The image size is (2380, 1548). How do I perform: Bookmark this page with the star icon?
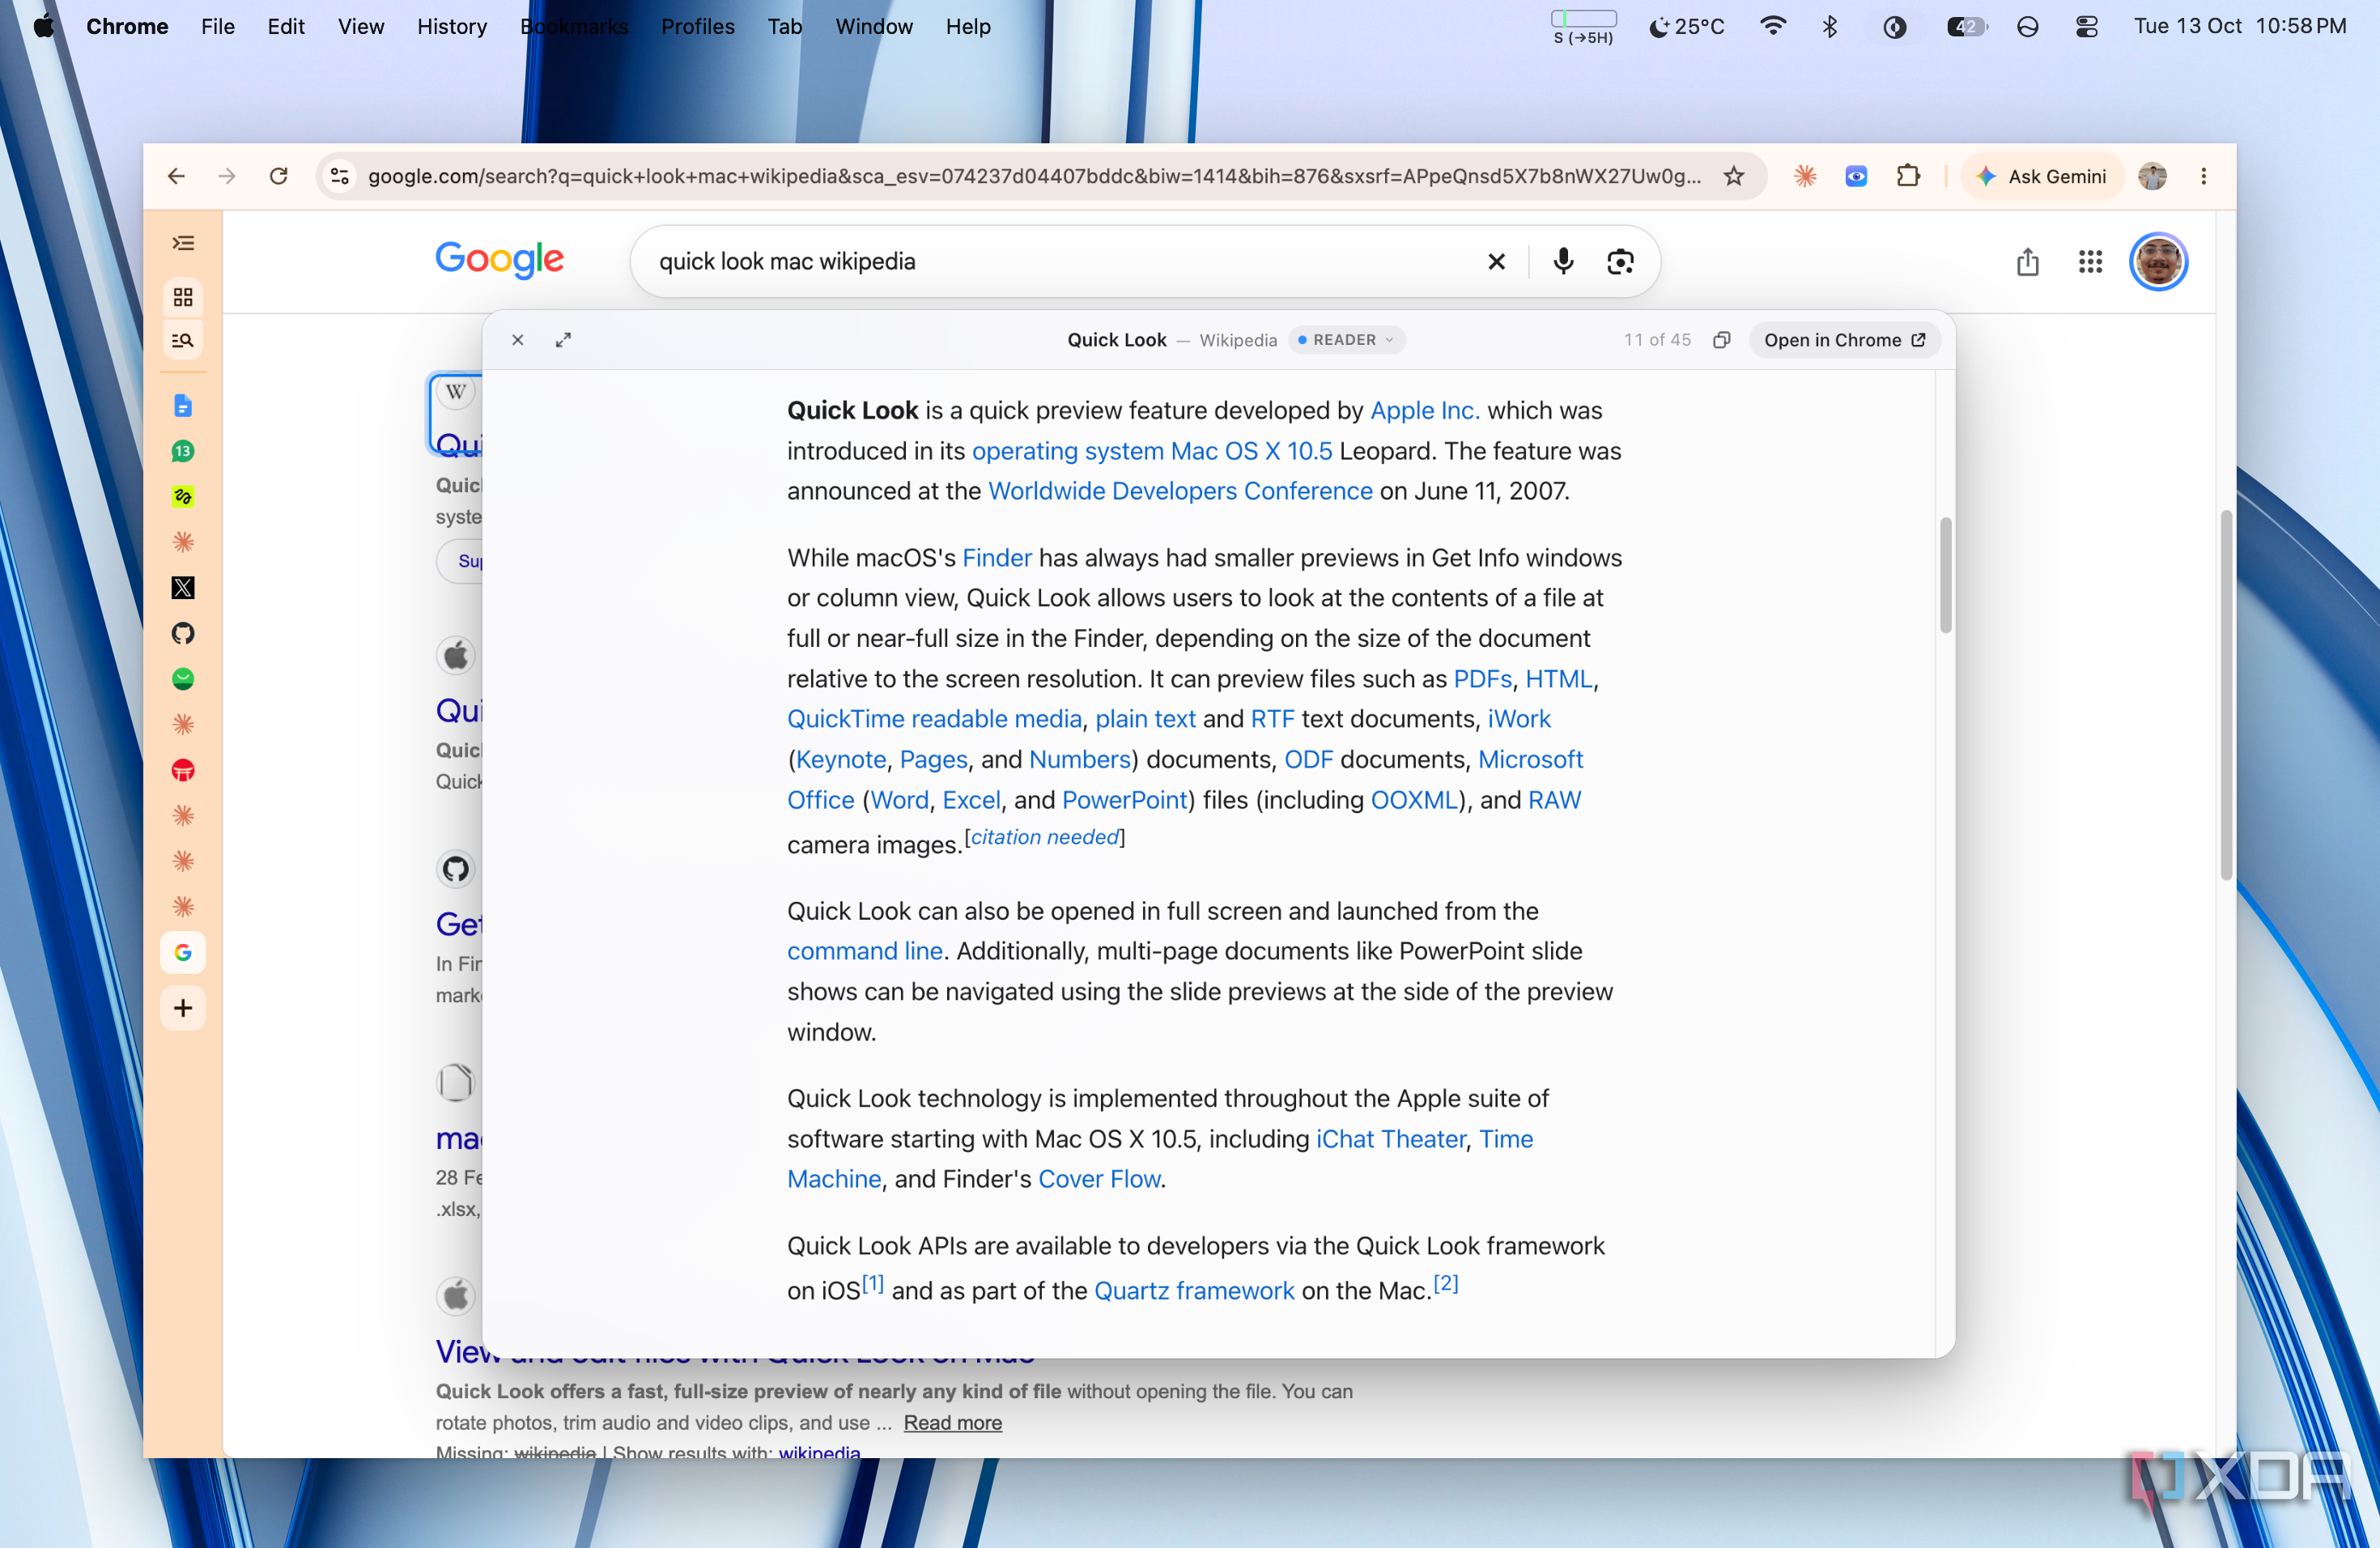click(1734, 177)
